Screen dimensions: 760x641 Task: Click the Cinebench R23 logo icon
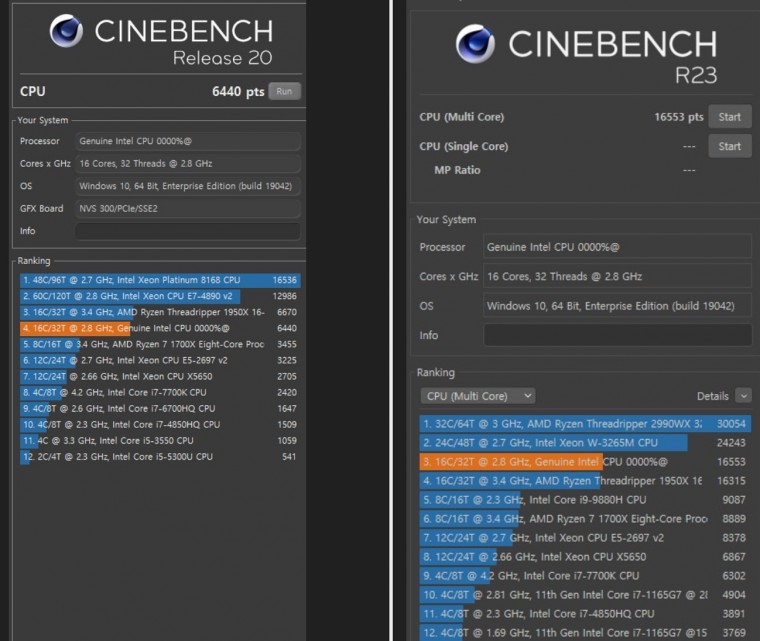click(x=475, y=44)
